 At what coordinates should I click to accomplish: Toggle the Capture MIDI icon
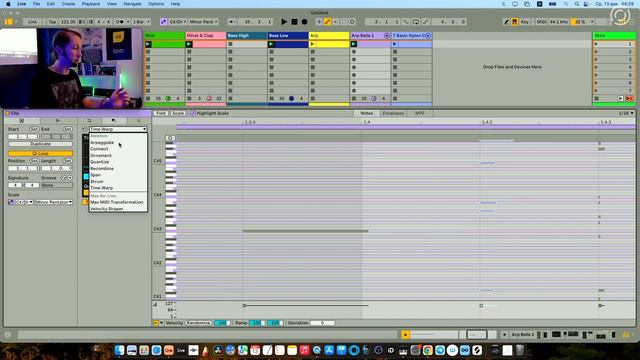pos(344,22)
